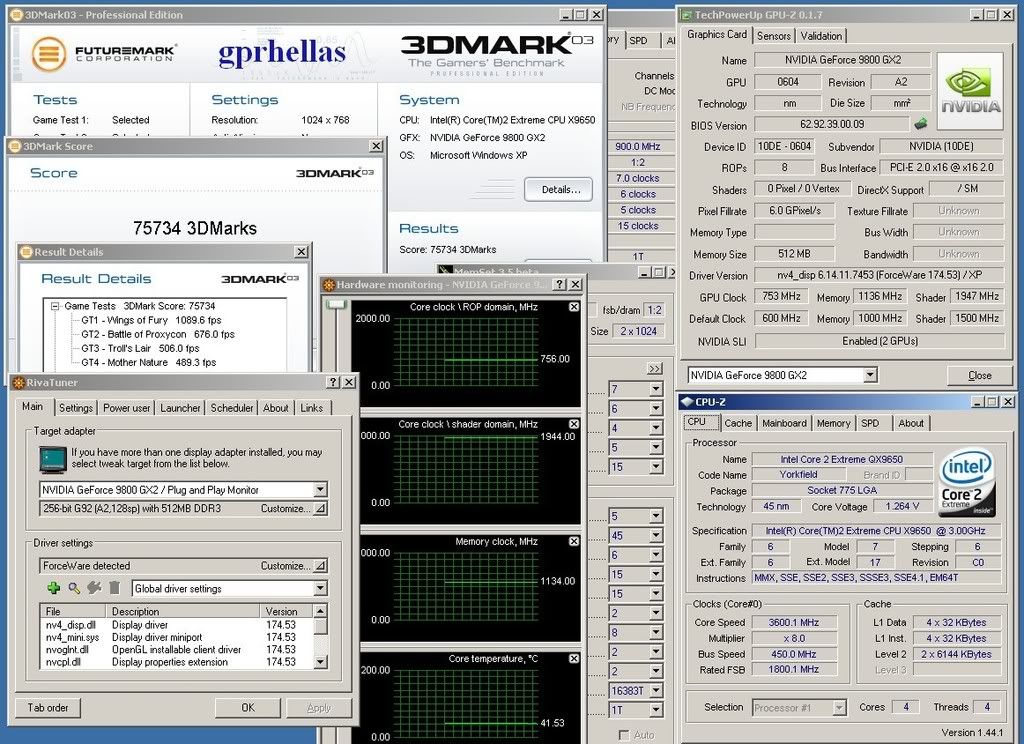Viewport: 1024px width, 744px height.
Task: Click Tab order button in RivaTuner
Action: coord(48,707)
